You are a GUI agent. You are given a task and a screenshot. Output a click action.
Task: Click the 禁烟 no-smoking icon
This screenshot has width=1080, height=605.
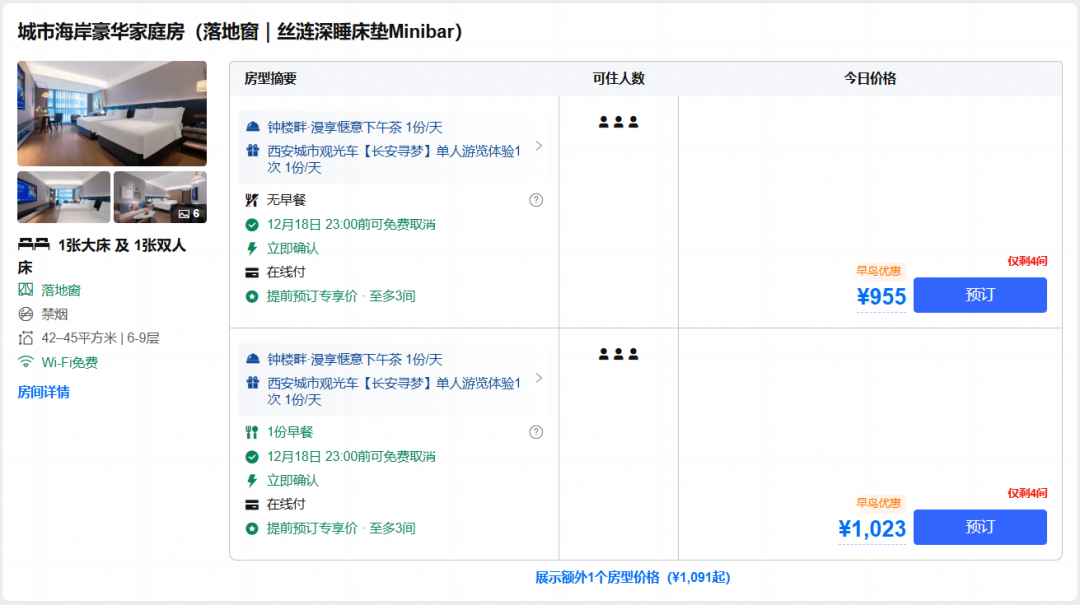point(25,314)
